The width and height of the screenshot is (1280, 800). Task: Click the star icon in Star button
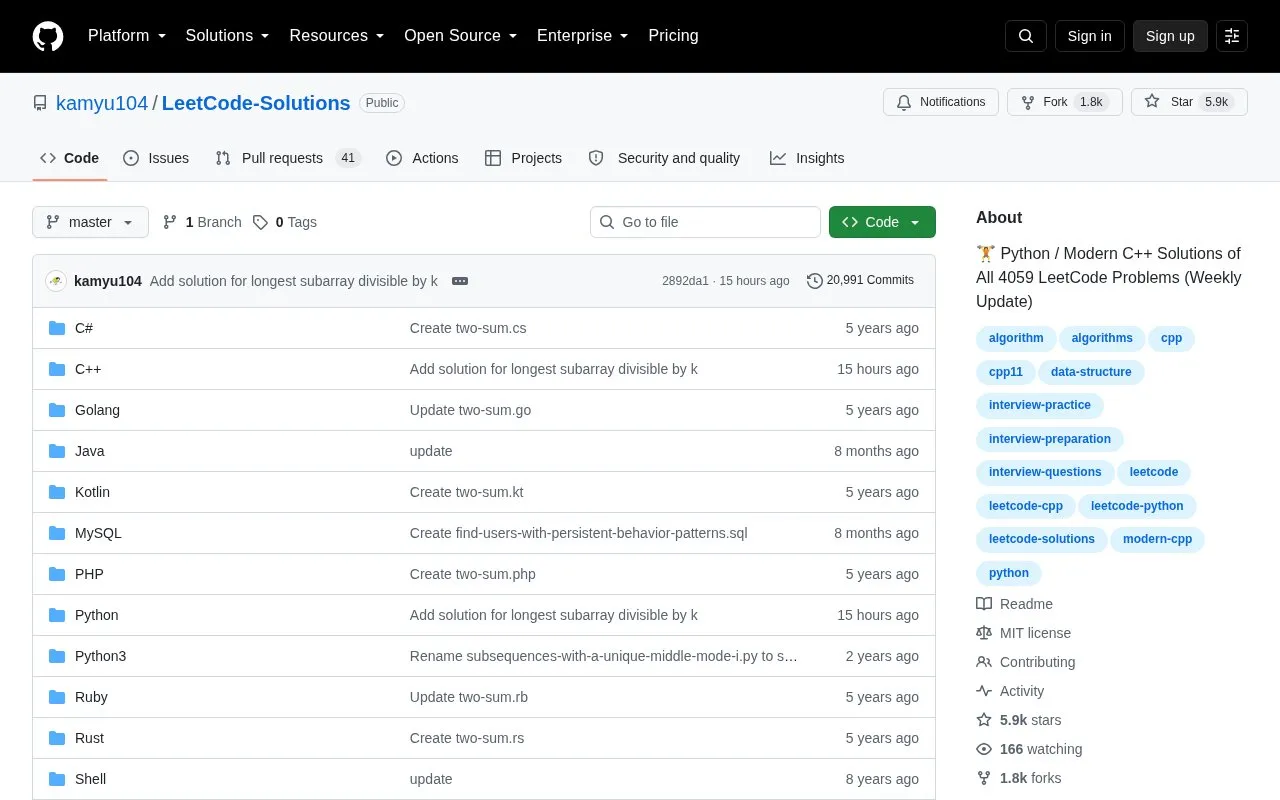pyautogui.click(x=1152, y=102)
